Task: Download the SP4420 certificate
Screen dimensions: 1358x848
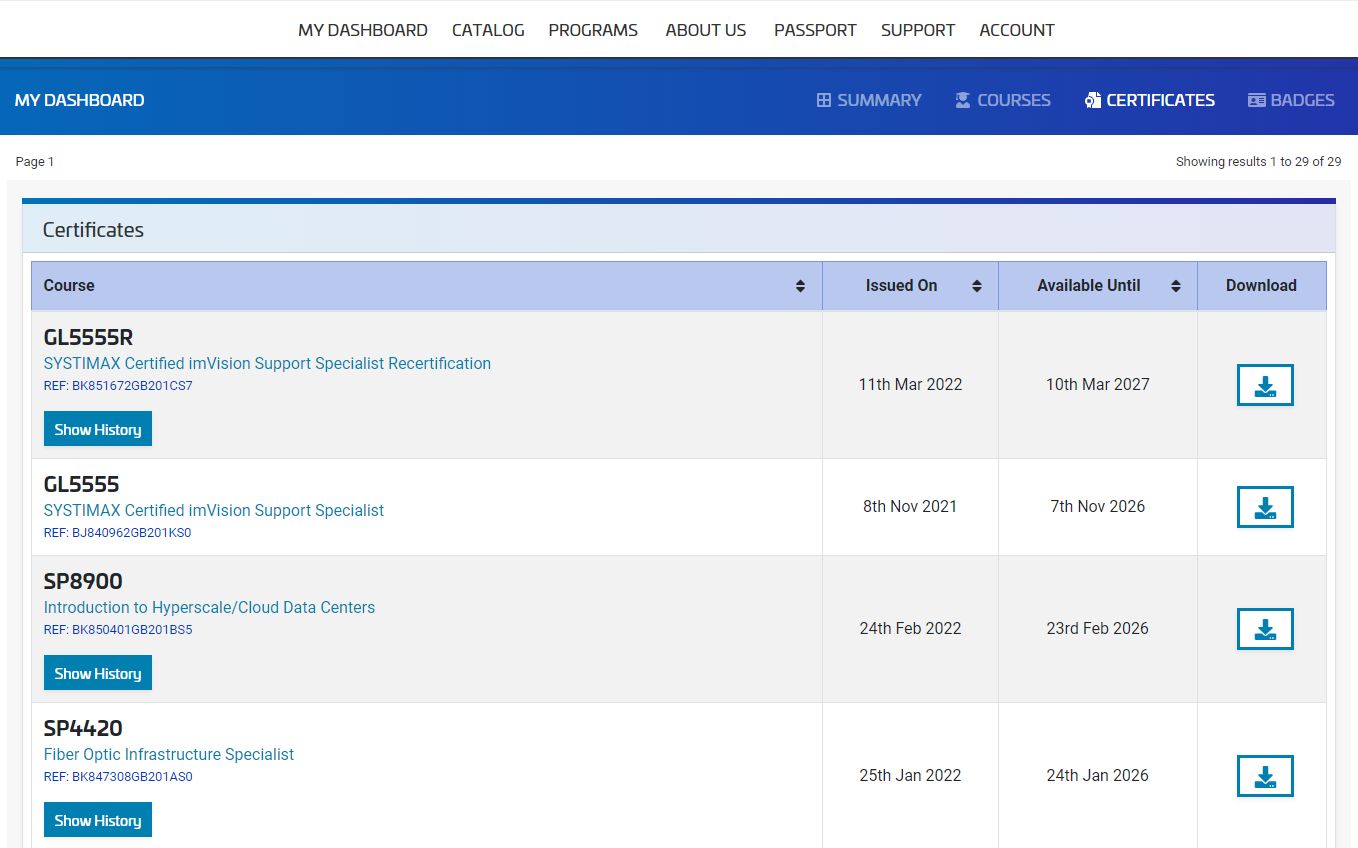Action: pyautogui.click(x=1265, y=776)
